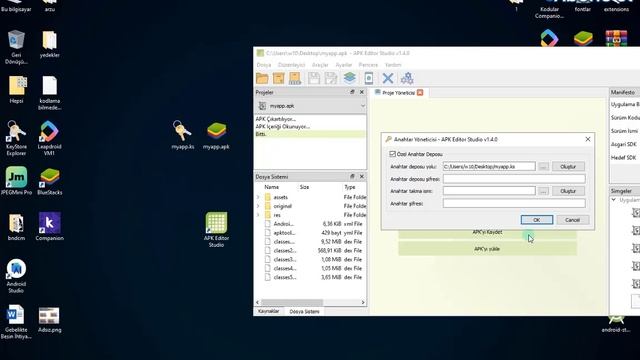
Task: Click the Save APK box toolbar icon
Action: pos(279,78)
